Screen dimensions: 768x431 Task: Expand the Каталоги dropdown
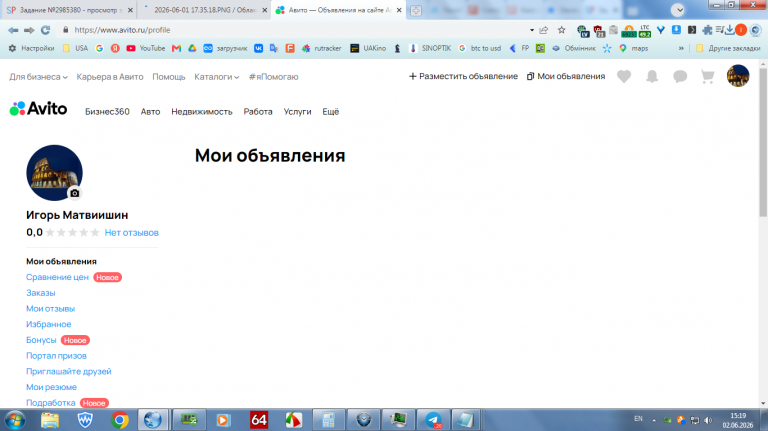coord(216,77)
